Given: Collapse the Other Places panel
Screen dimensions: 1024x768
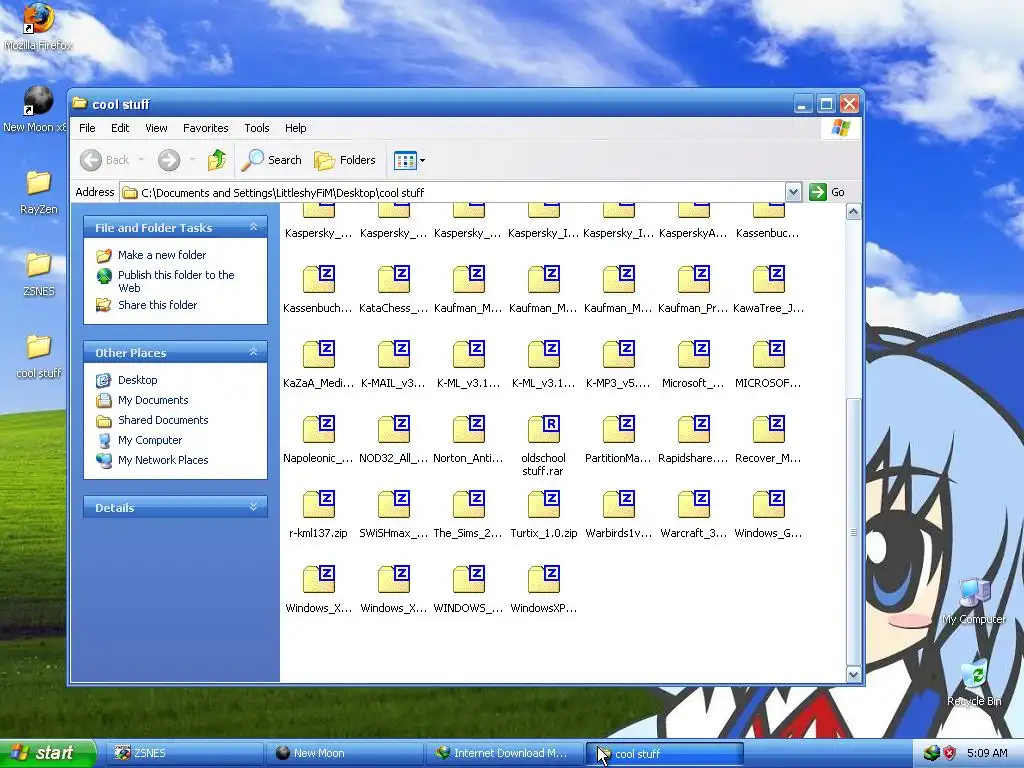Looking at the screenshot, I should tap(253, 352).
